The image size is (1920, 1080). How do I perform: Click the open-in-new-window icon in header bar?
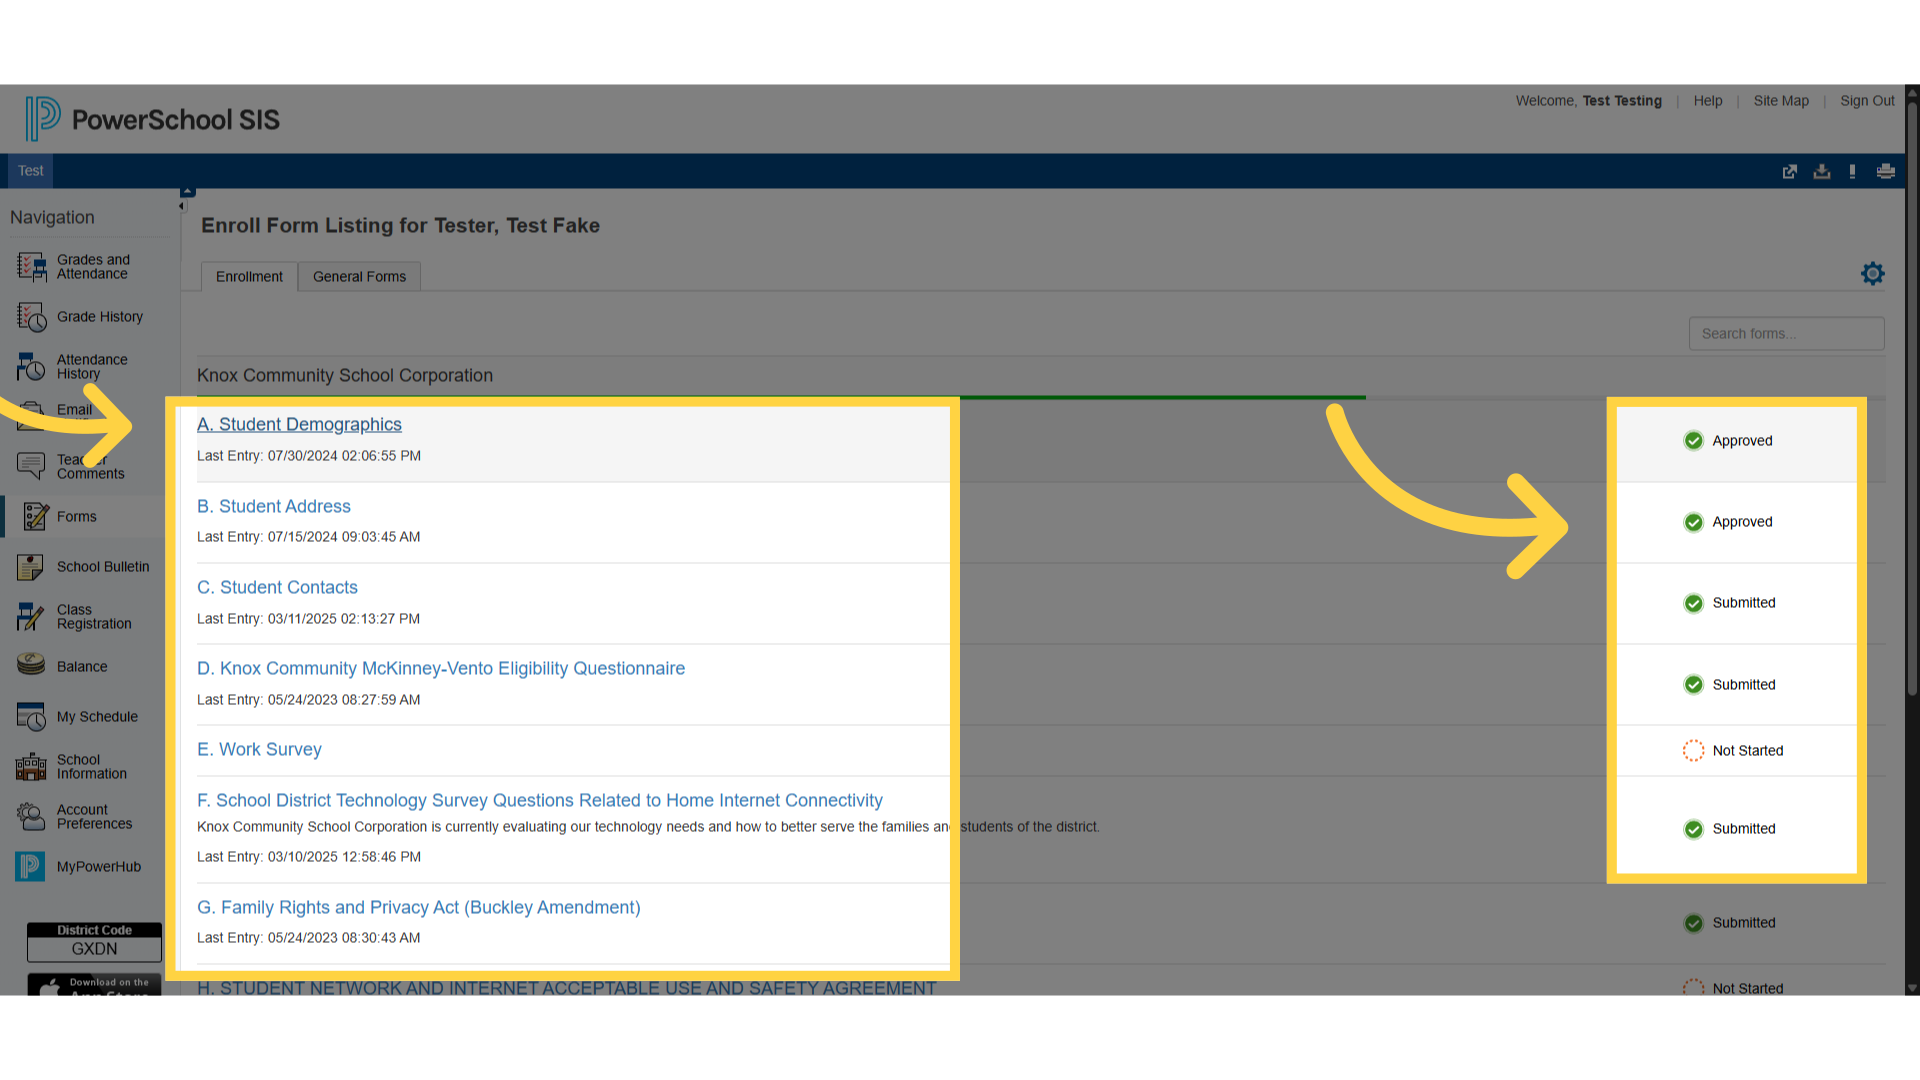(1790, 172)
